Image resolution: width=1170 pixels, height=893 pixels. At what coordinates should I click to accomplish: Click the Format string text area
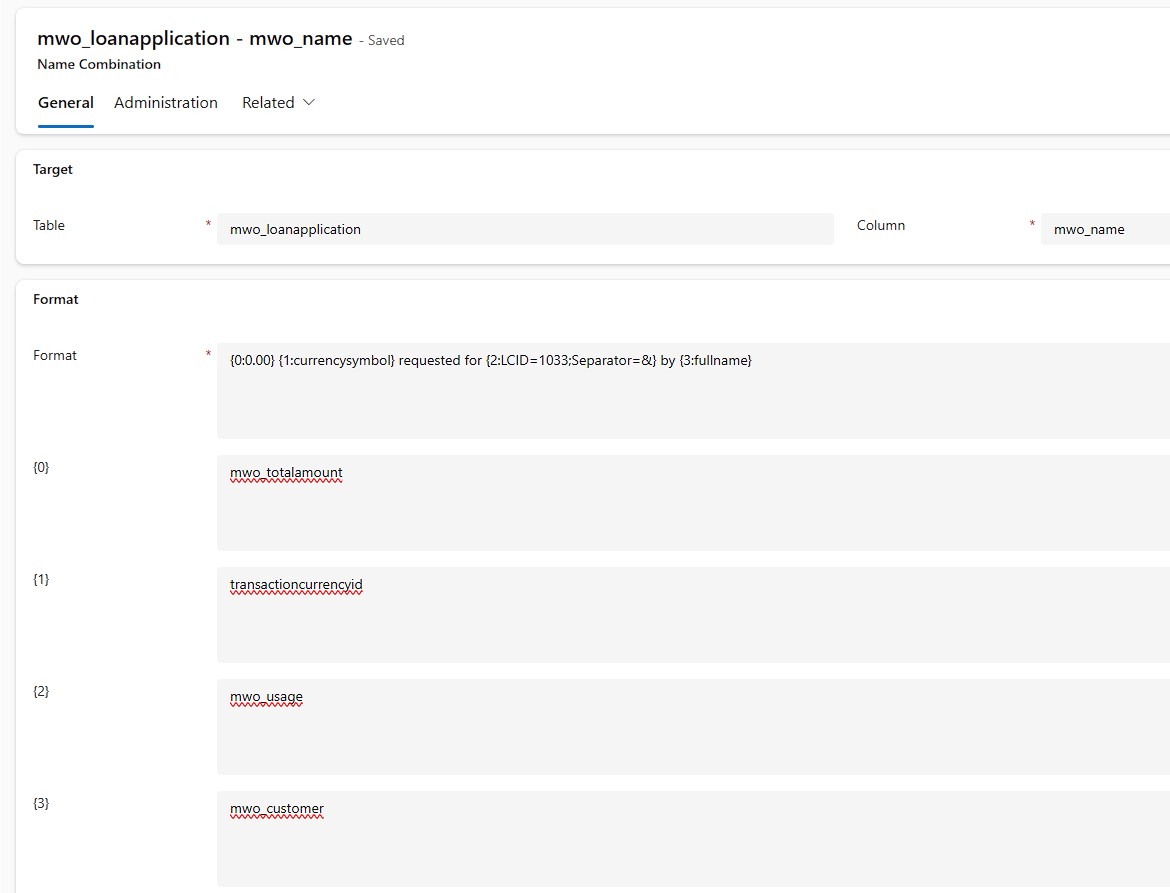693,391
